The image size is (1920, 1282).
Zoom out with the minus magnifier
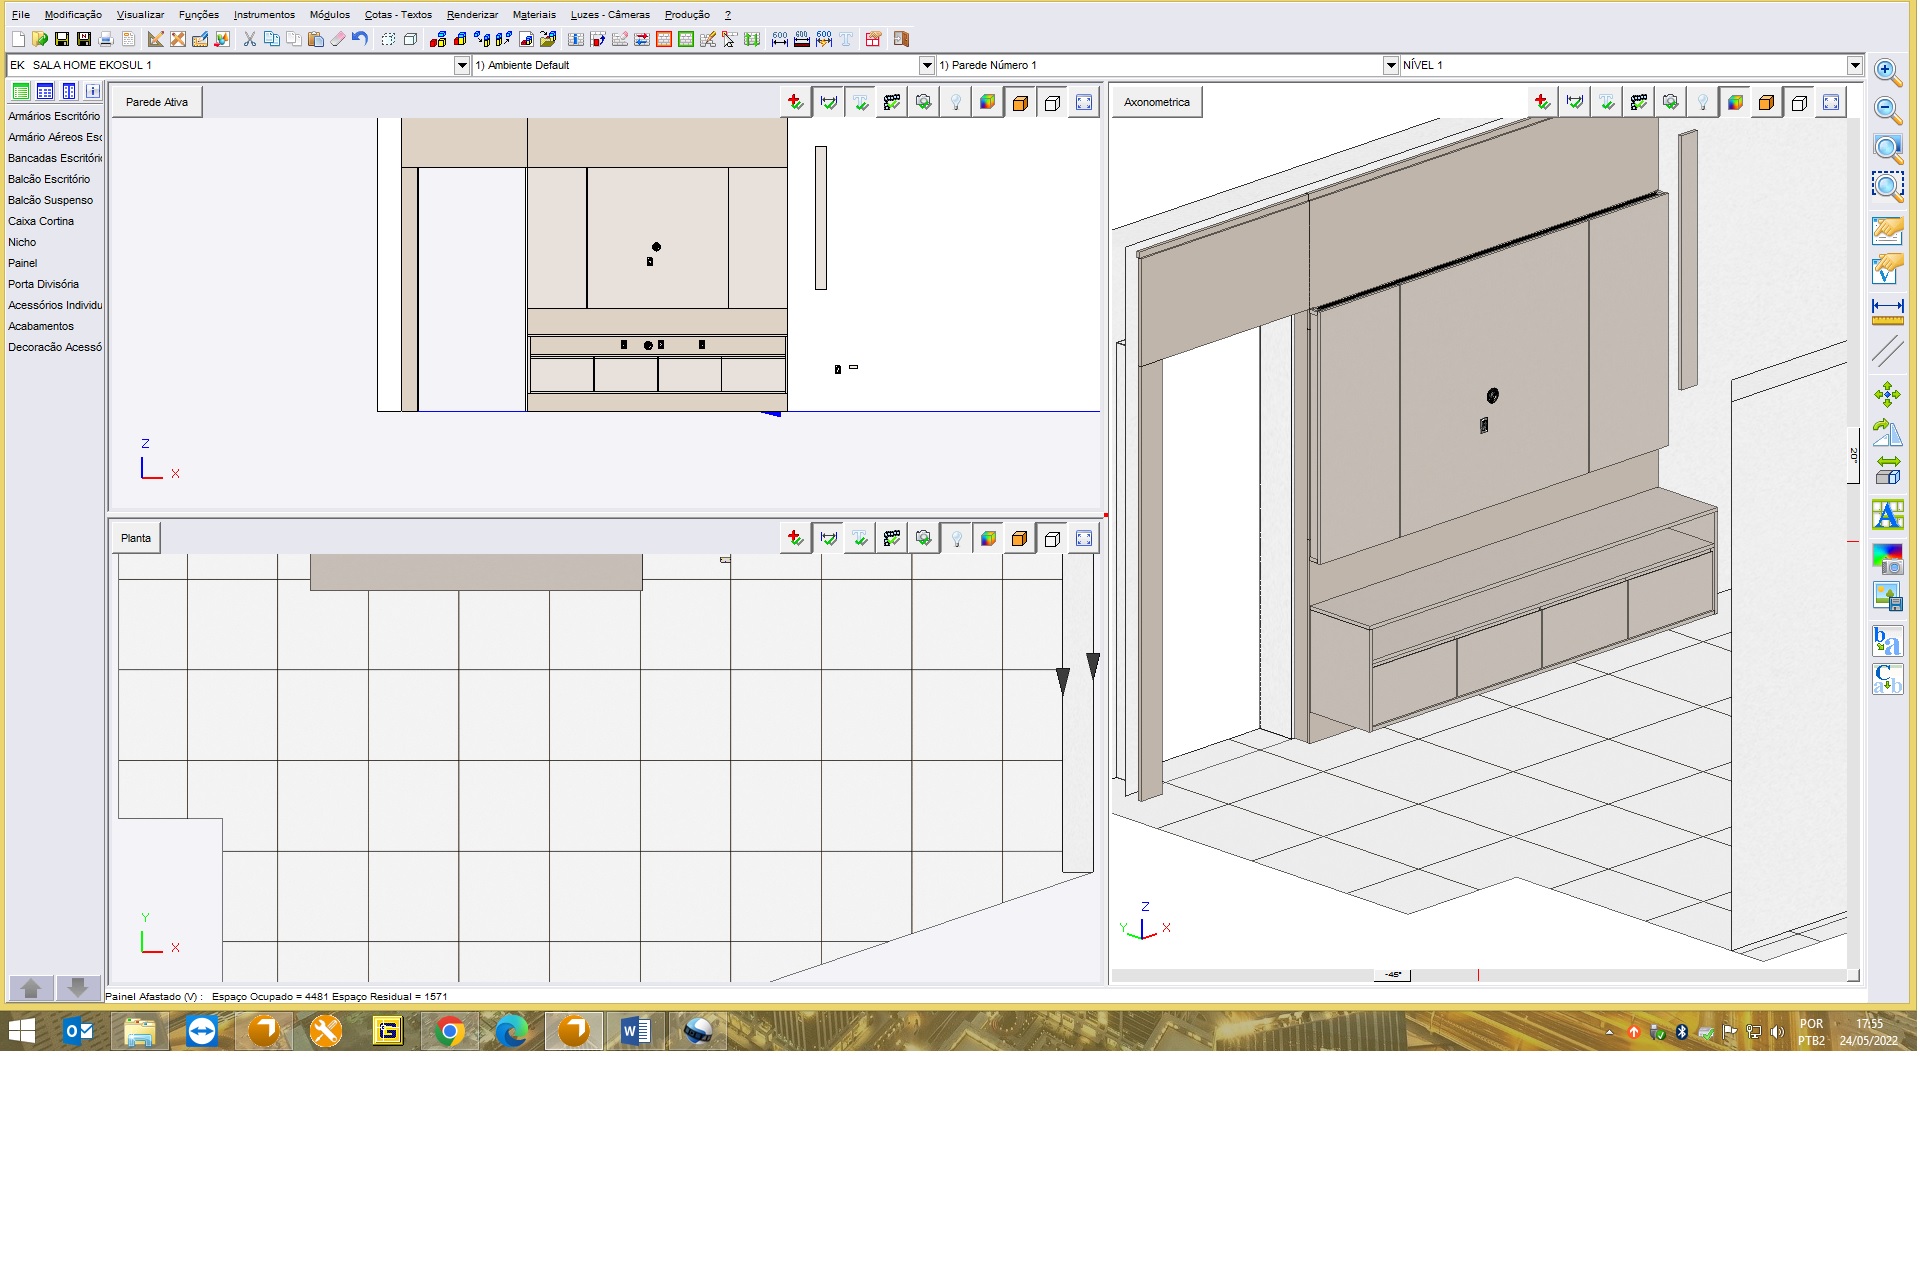1888,110
